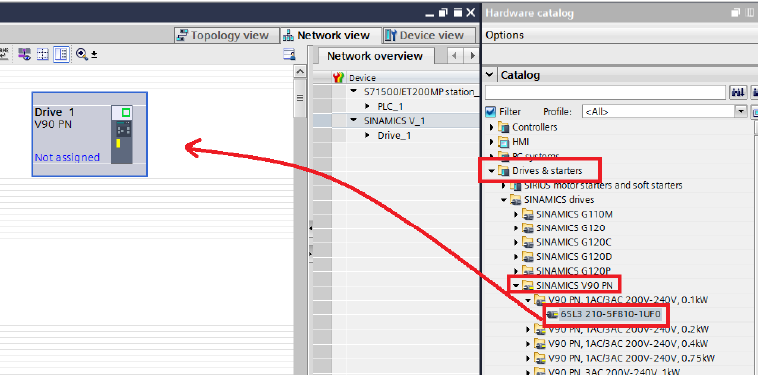759x375 pixels.
Task: Switch to the Topology view tab
Action: coord(223,35)
